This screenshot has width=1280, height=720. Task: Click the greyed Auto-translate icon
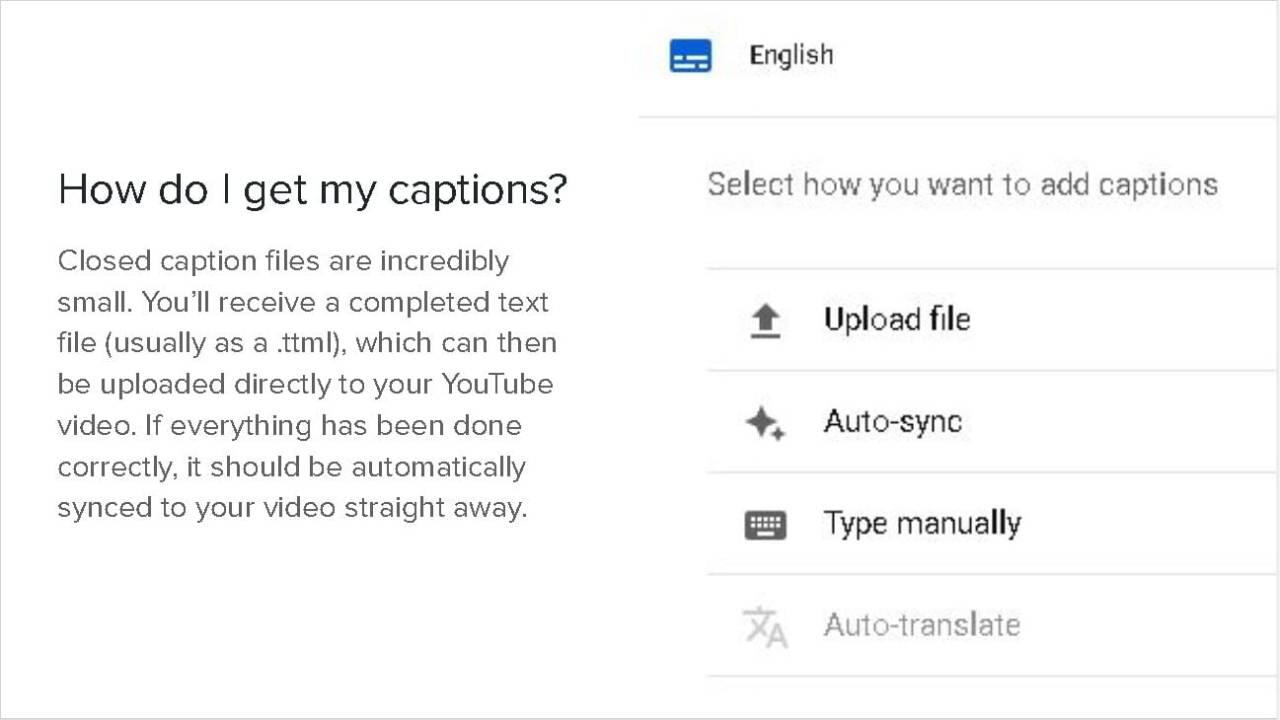click(765, 627)
